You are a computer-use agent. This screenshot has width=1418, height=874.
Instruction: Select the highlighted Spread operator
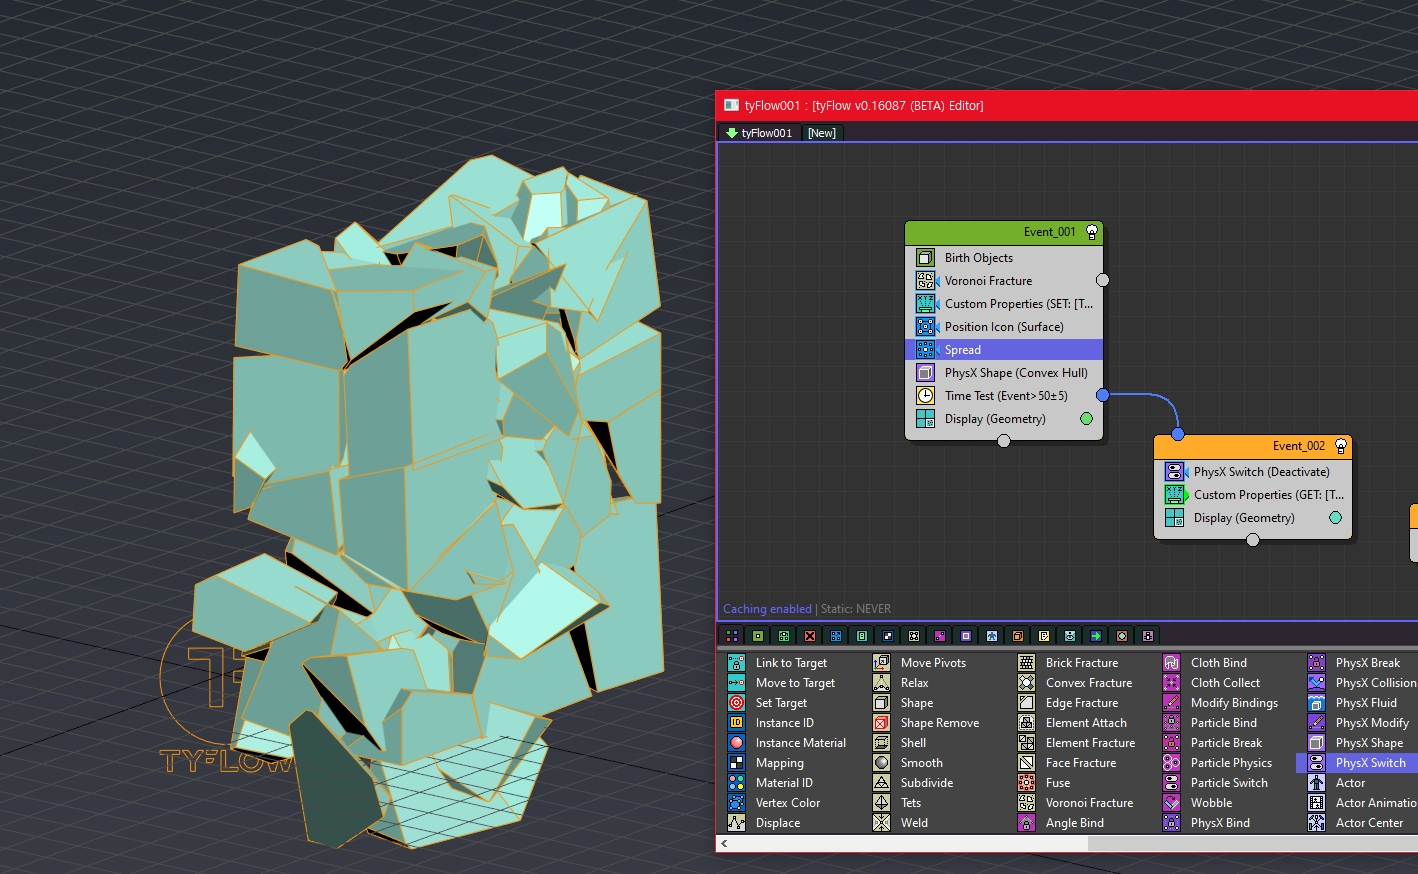pyautogui.click(x=1004, y=350)
